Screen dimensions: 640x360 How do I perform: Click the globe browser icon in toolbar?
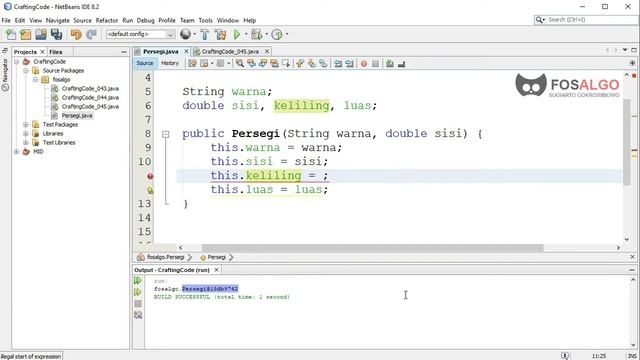click(185, 34)
